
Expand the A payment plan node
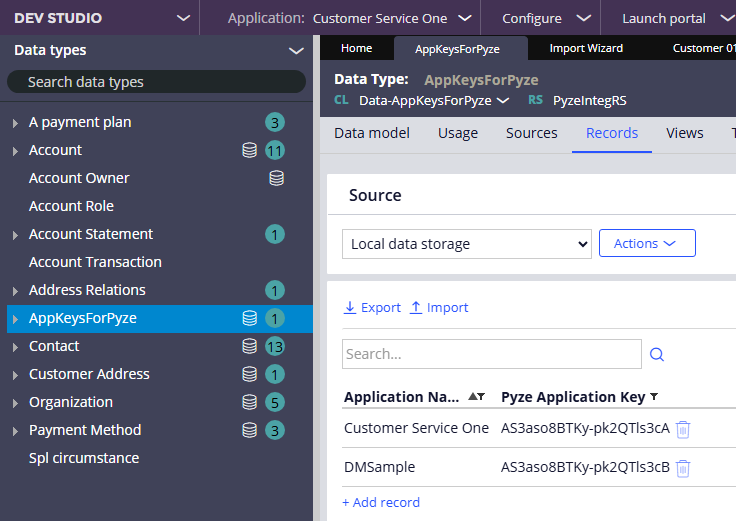[x=15, y=123]
